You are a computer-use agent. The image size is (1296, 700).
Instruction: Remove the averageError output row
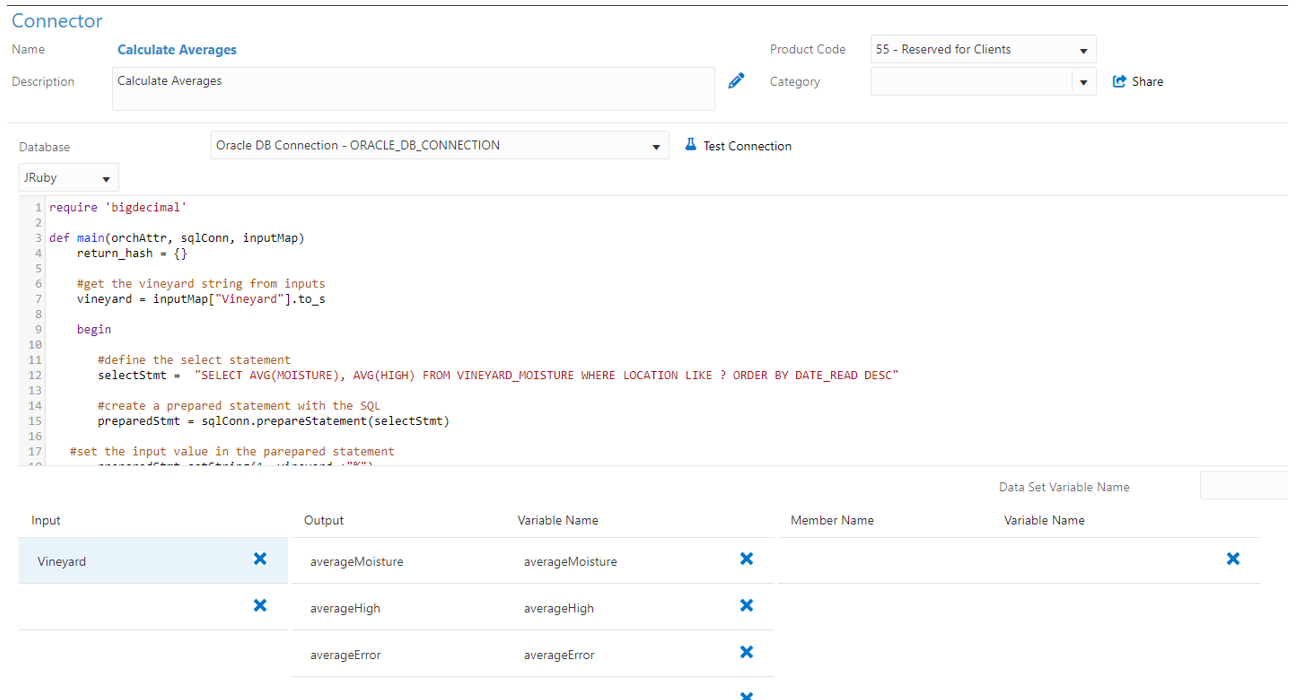[746, 652]
